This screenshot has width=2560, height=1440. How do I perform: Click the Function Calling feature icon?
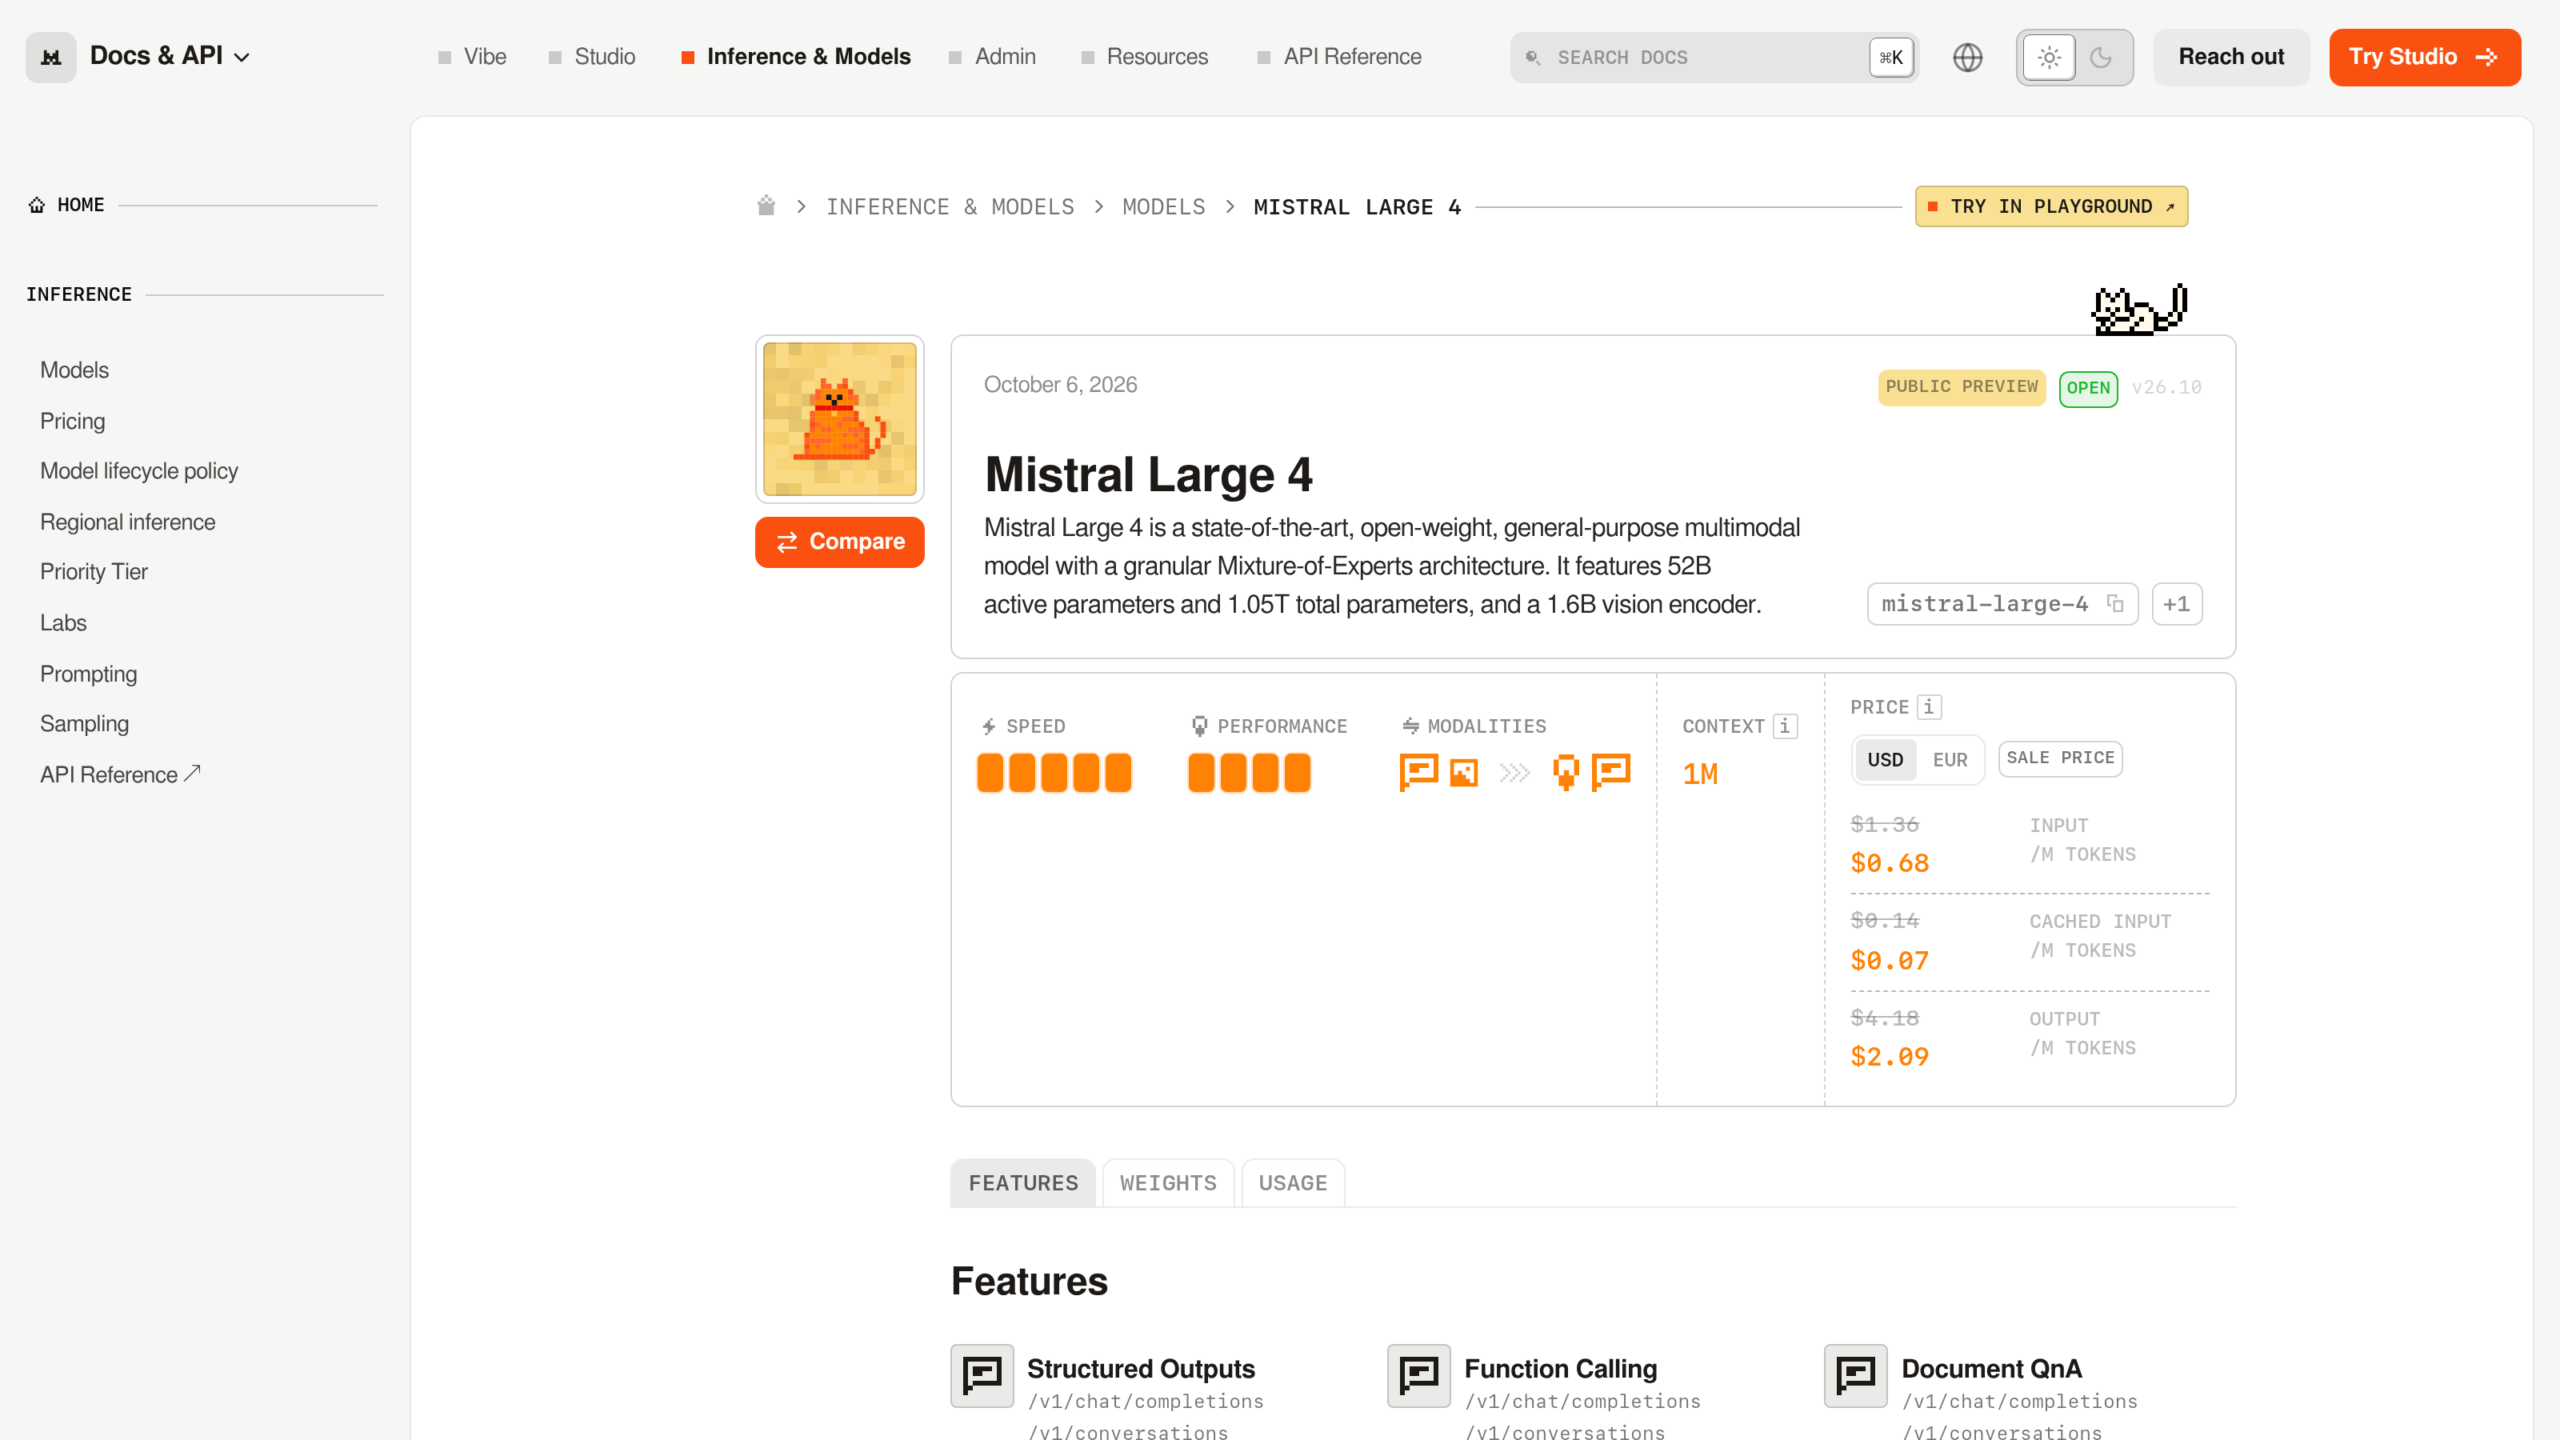tap(1419, 1375)
